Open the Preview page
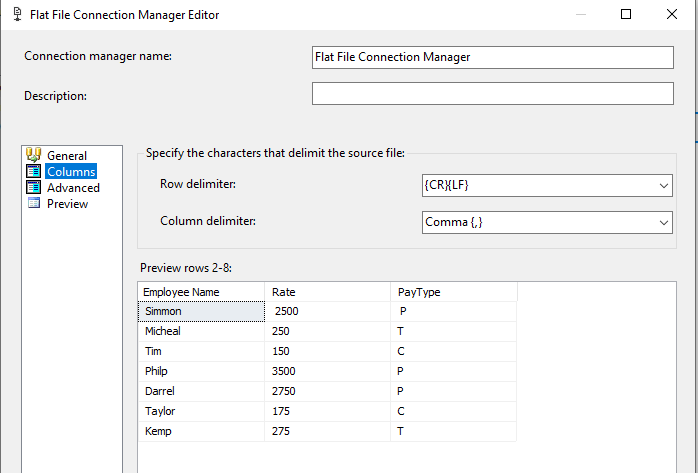The image size is (698, 473). (x=67, y=203)
